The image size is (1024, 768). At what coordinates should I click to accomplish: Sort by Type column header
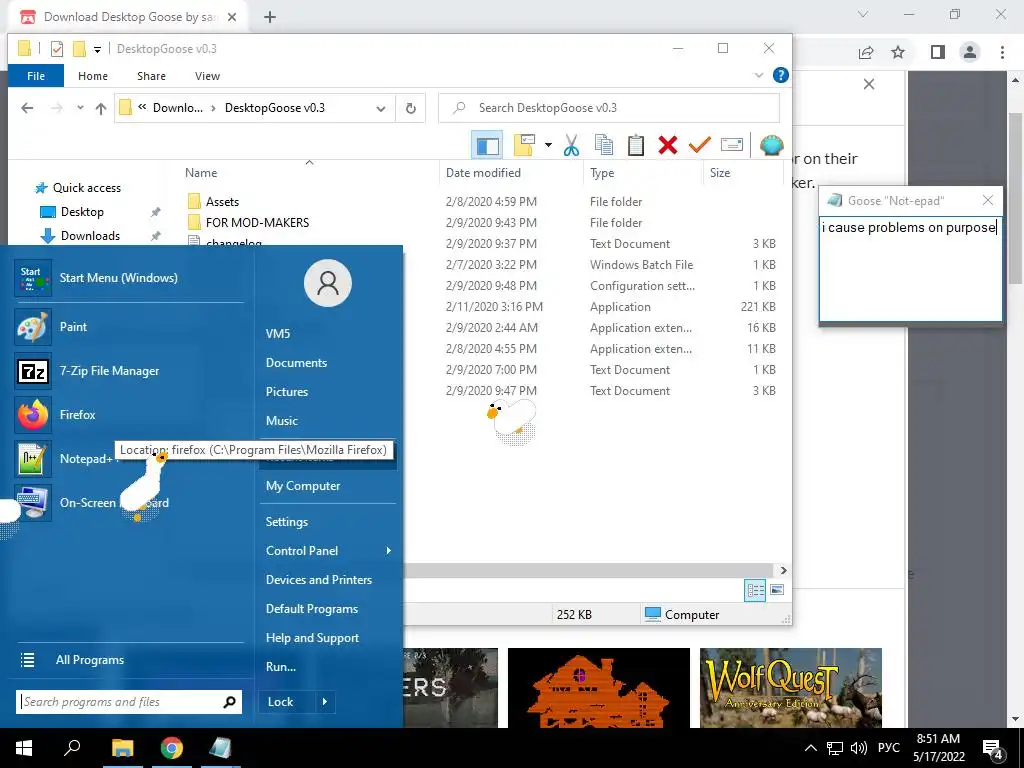point(602,173)
